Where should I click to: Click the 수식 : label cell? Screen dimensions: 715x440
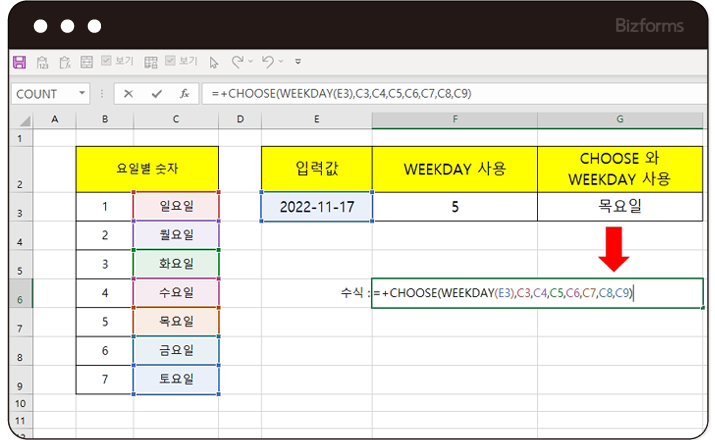316,293
